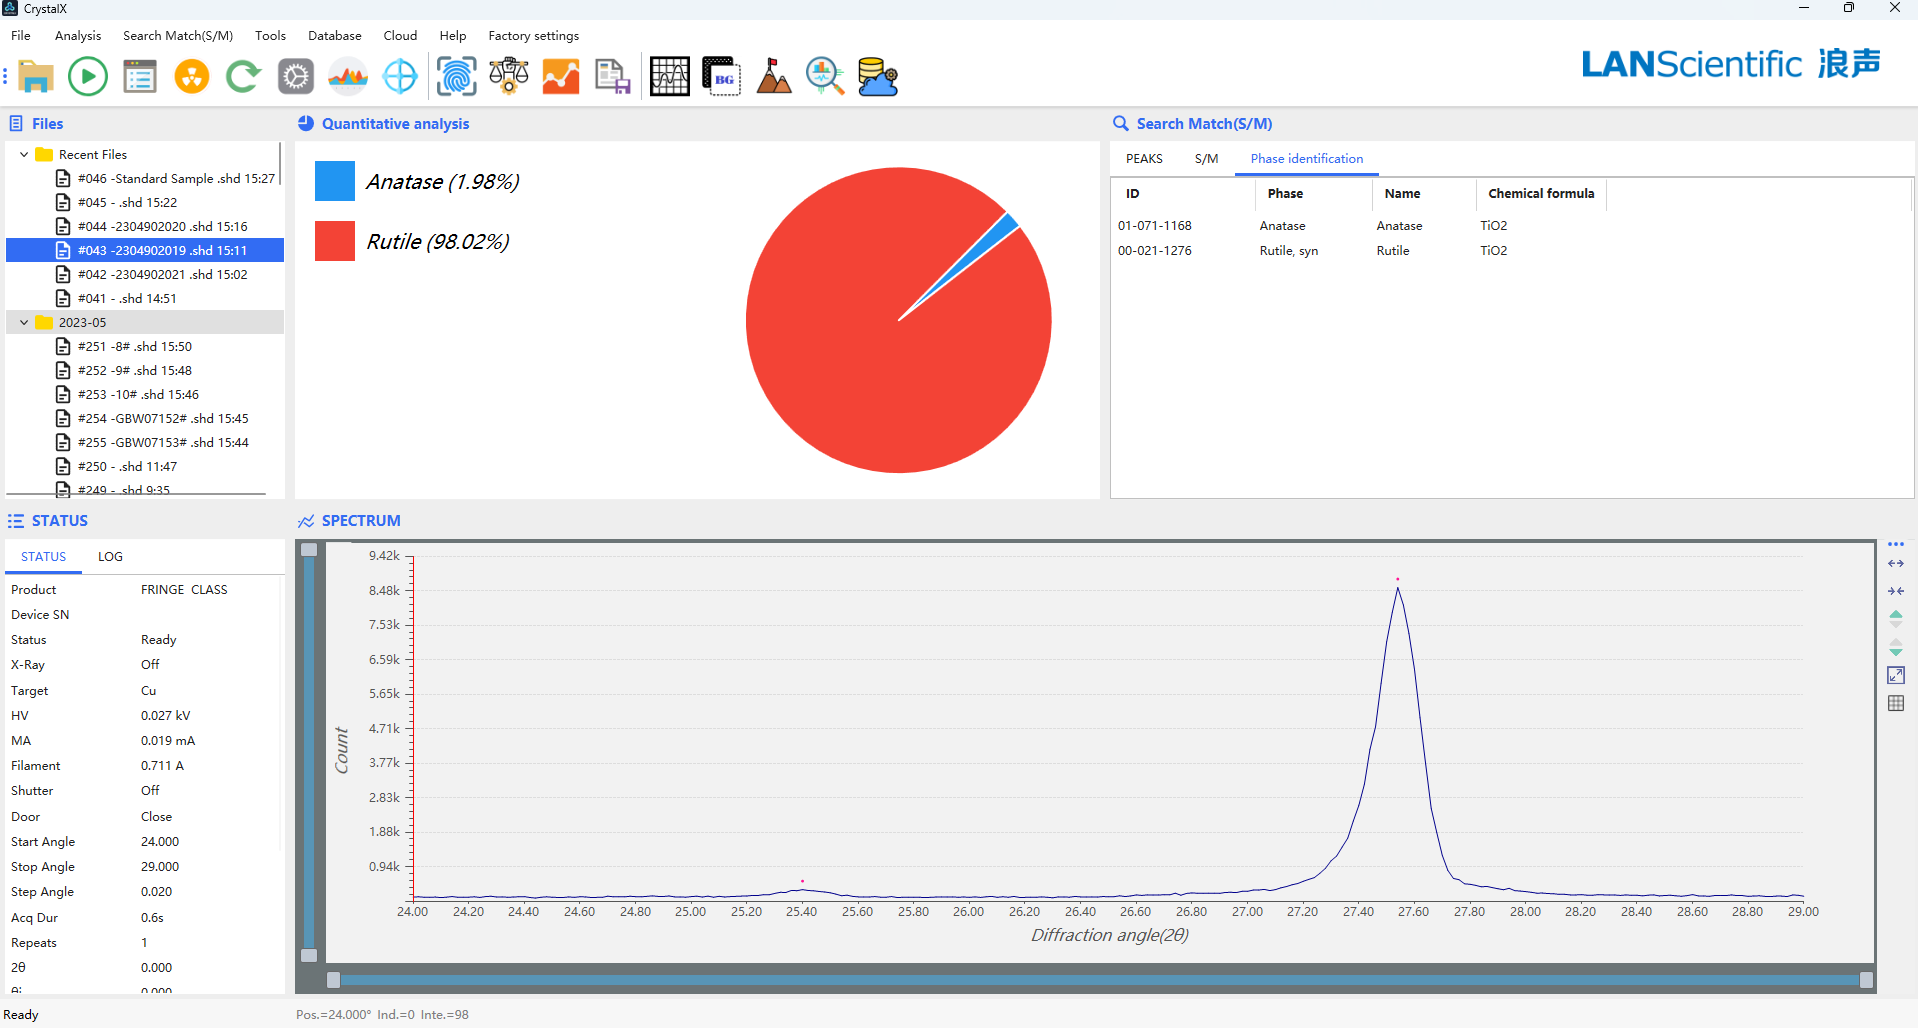The height and width of the screenshot is (1028, 1918).
Task: Click the cloud database icon
Action: point(877,77)
